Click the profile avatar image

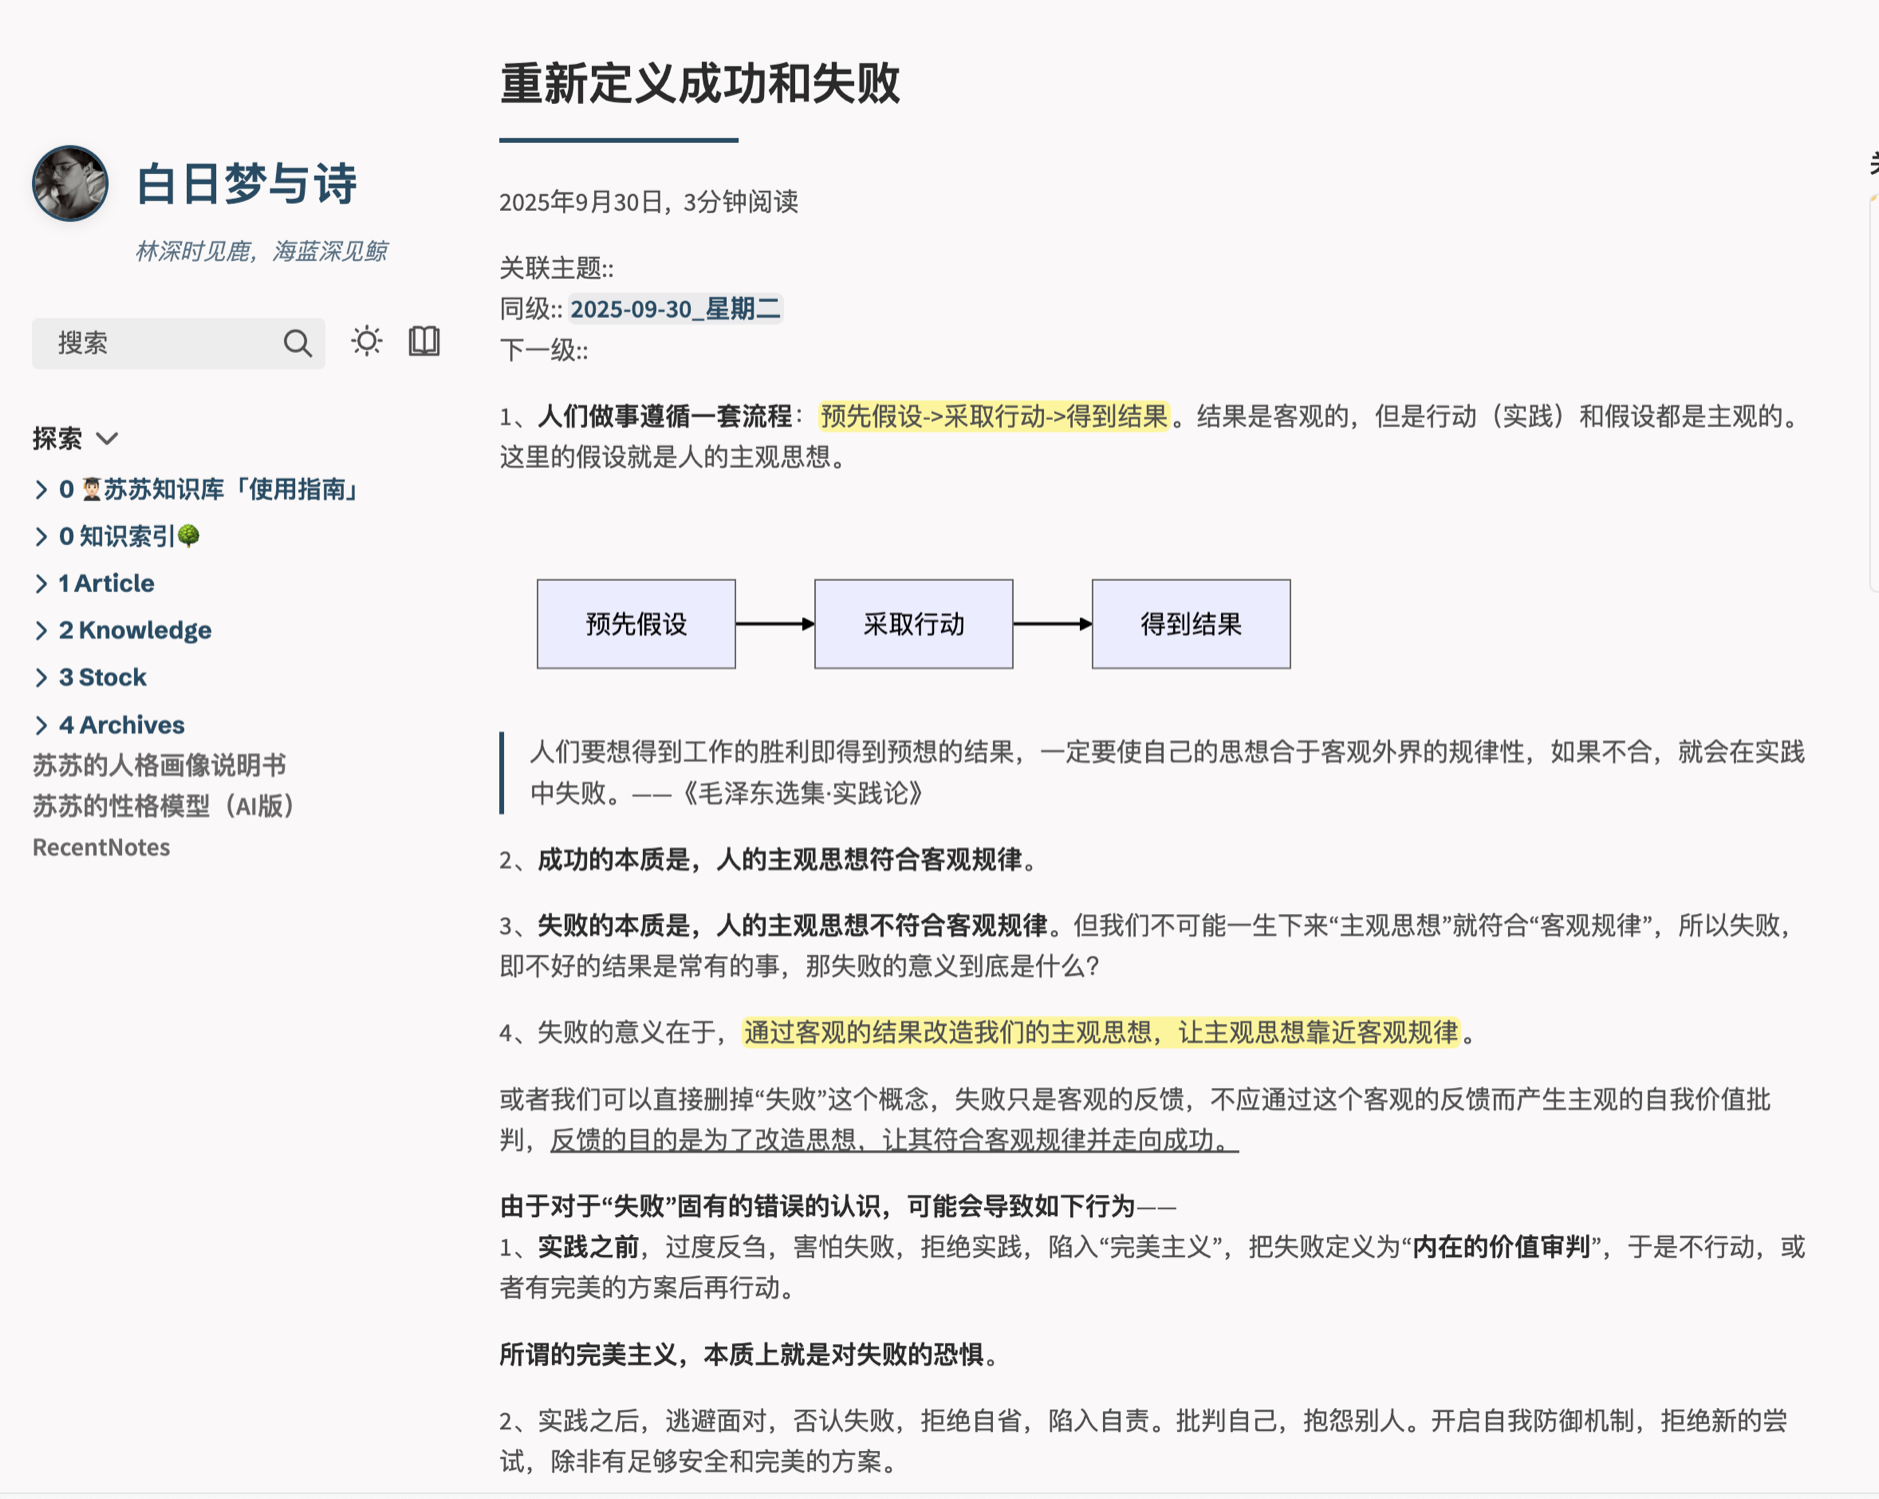click(70, 184)
